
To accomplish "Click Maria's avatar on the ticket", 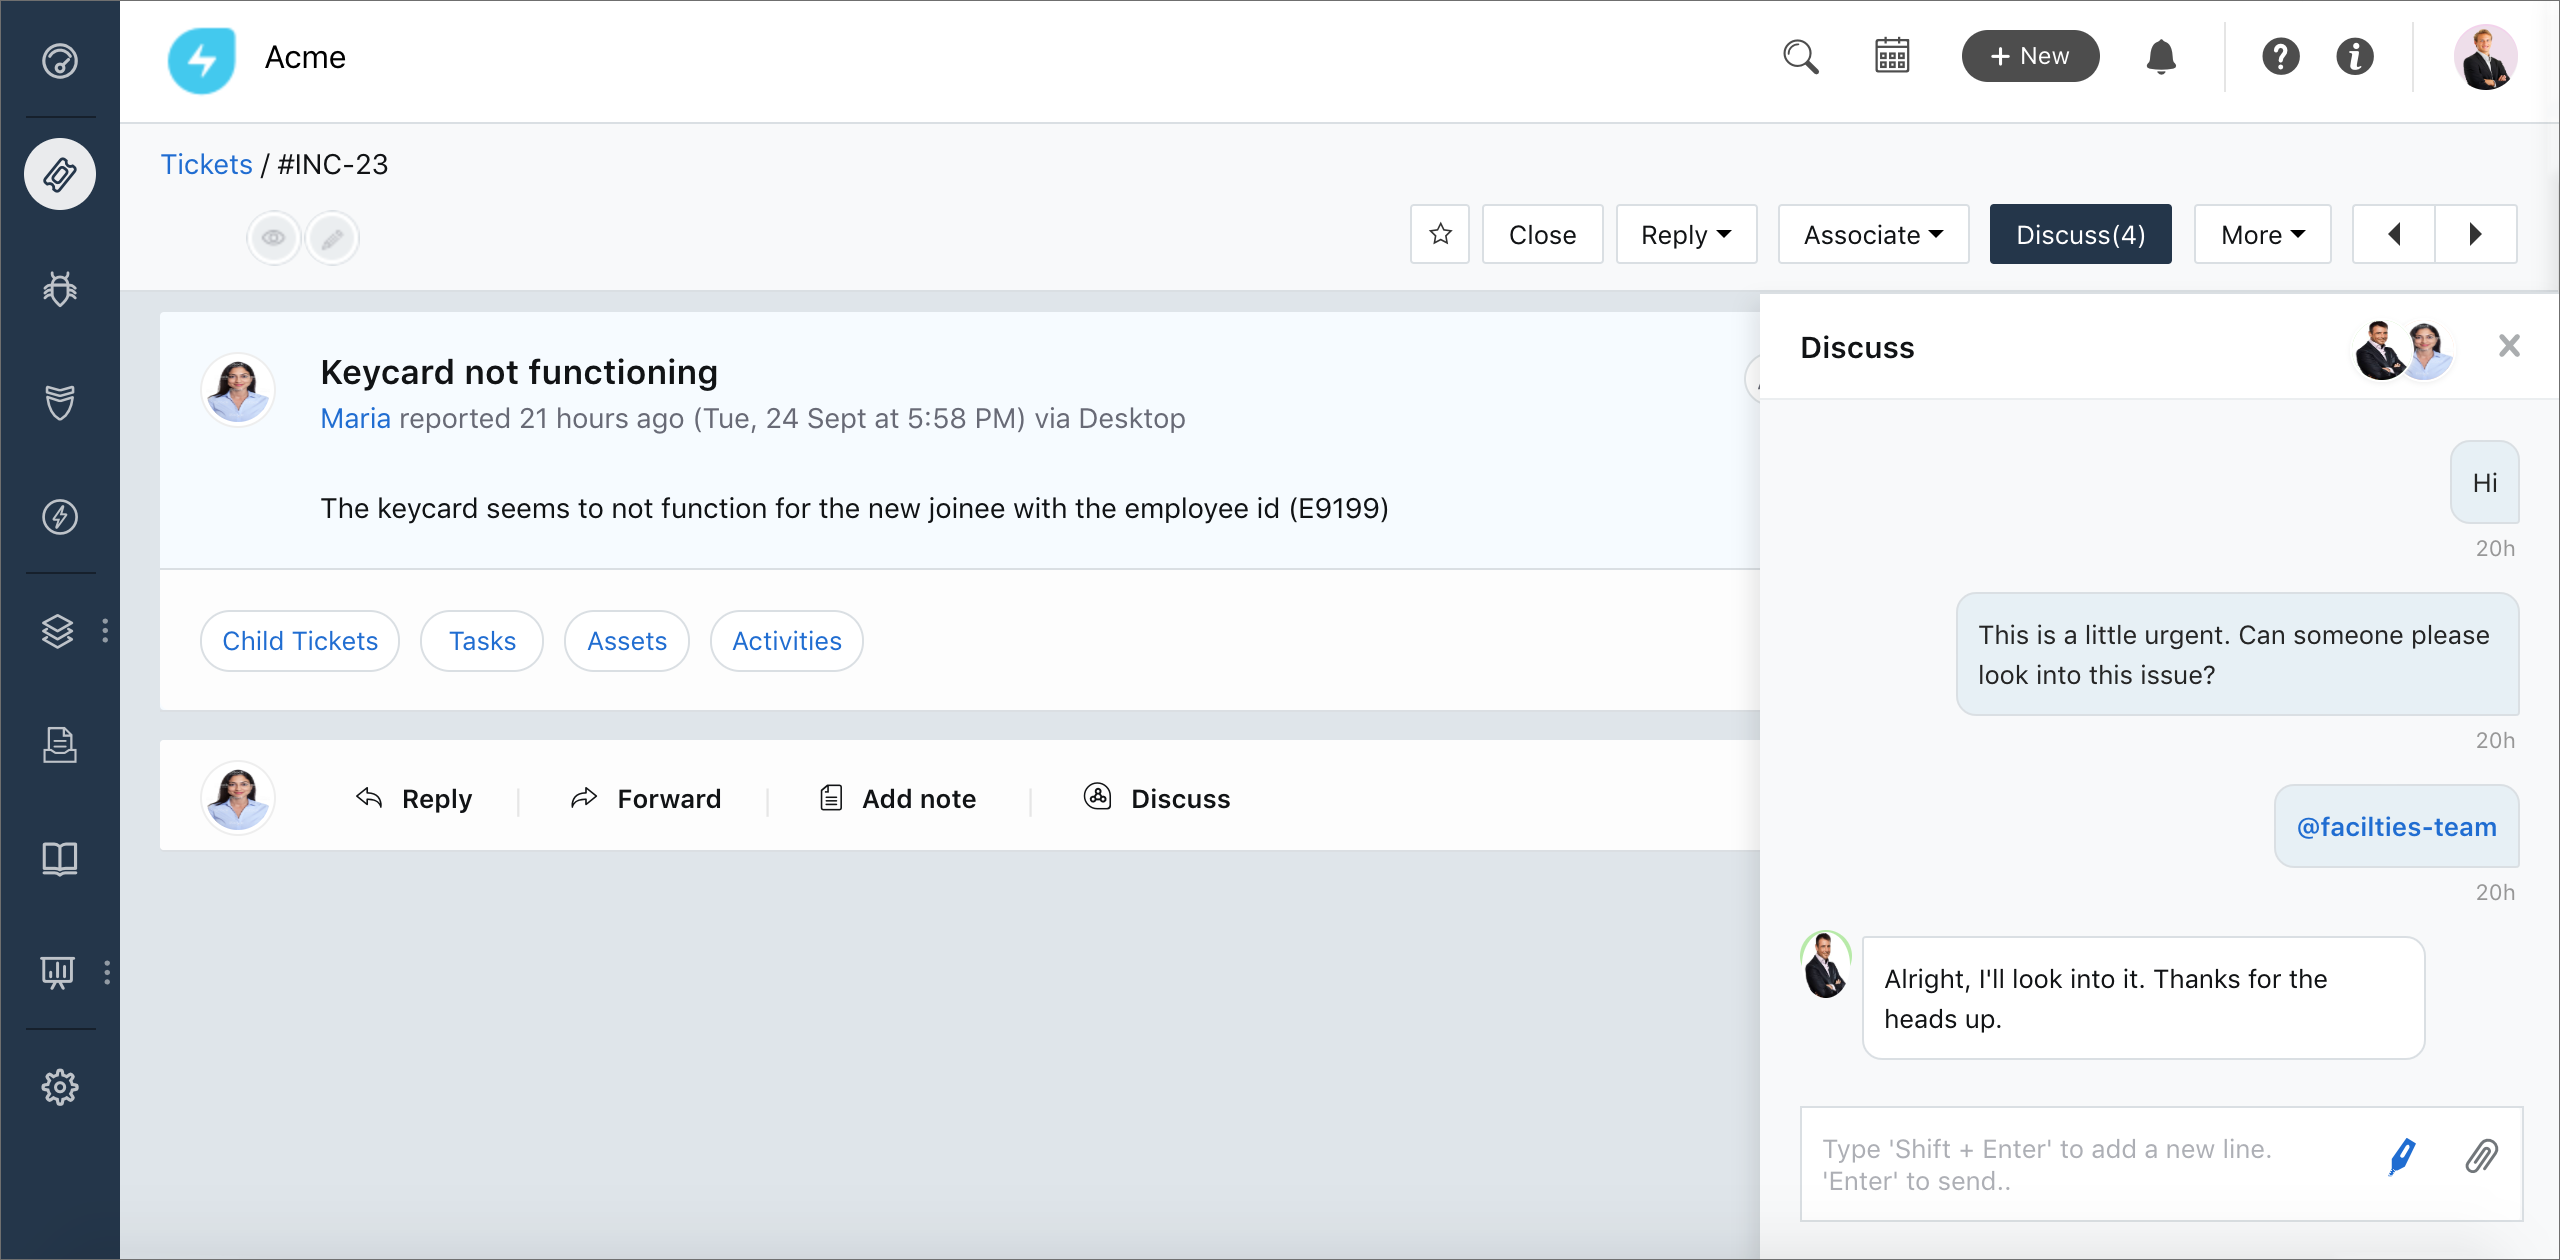I will 238,390.
